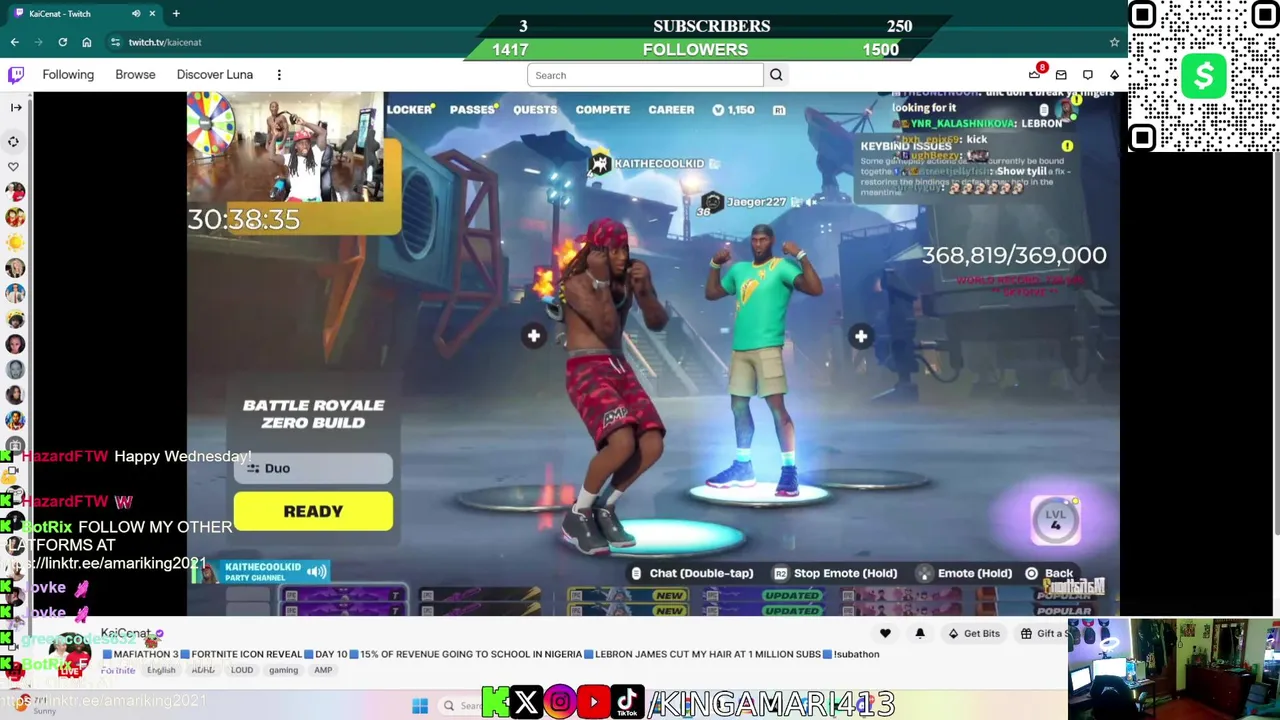
Task: Click the Jaeger227 player name tag
Action: [x=756, y=202]
